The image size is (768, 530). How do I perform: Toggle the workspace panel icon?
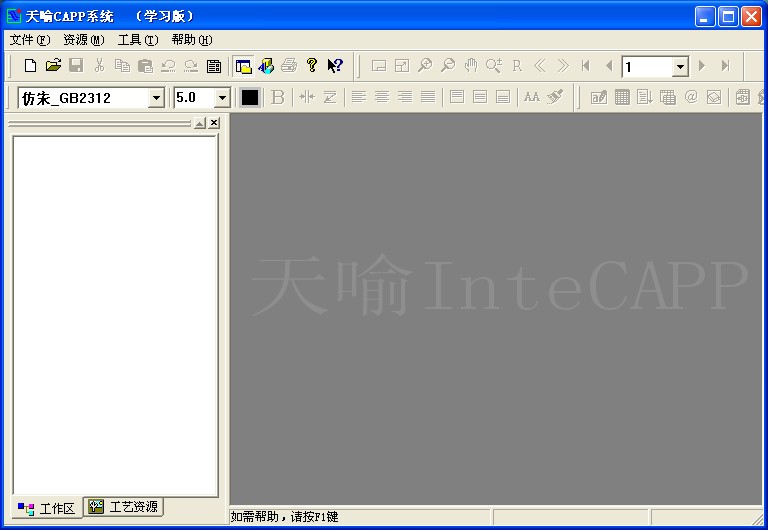click(x=243, y=66)
